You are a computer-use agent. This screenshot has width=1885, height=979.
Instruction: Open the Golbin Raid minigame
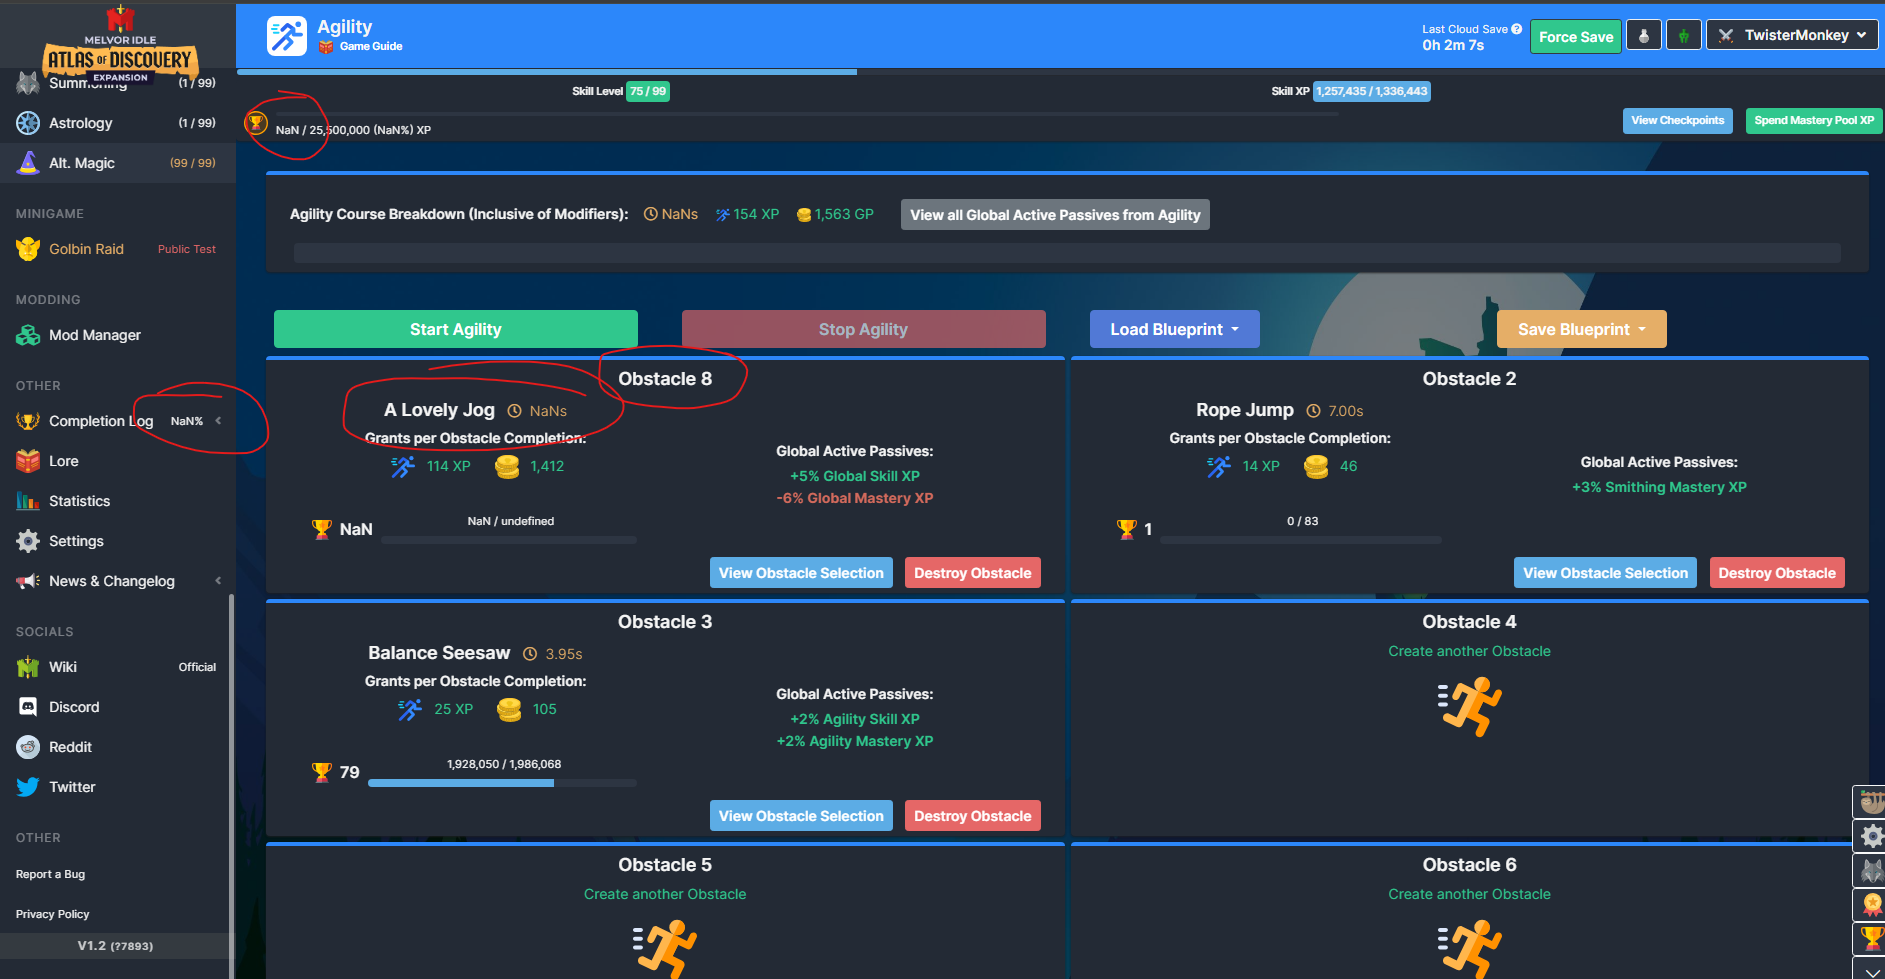[86, 249]
